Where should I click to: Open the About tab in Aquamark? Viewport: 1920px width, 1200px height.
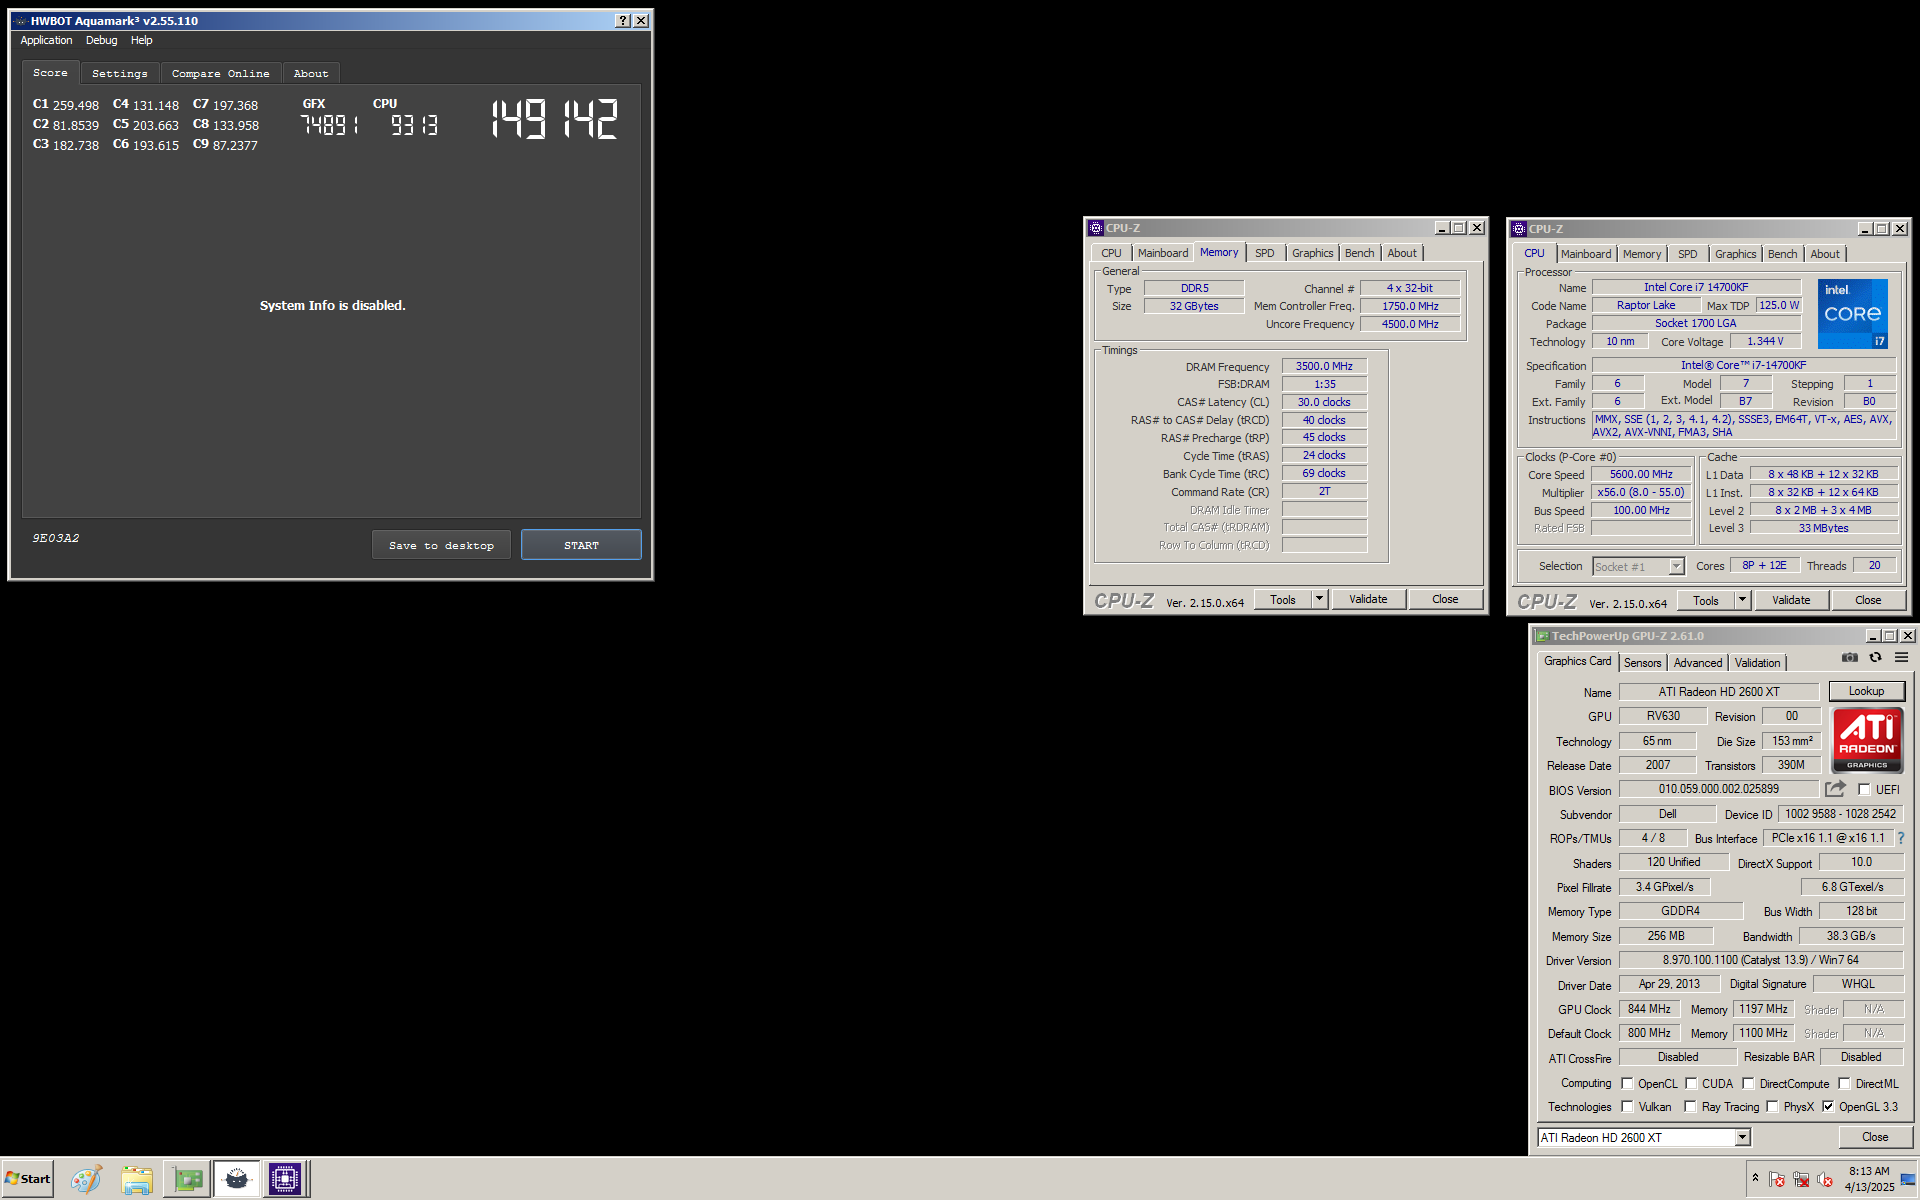(x=311, y=73)
